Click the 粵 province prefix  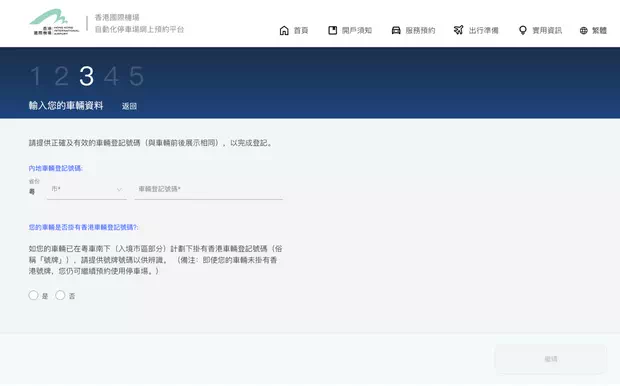click(32, 192)
